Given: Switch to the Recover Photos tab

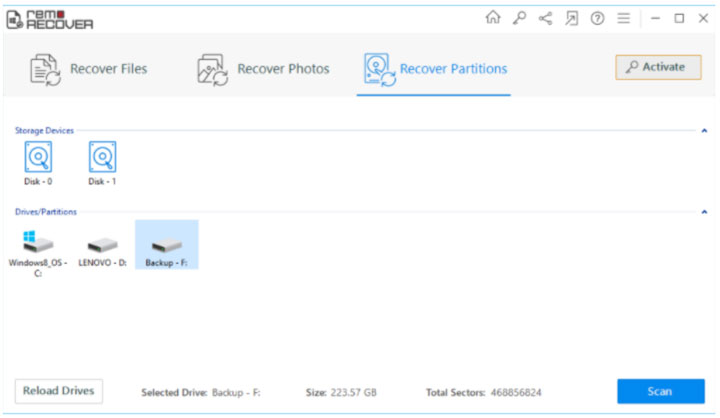Looking at the screenshot, I should 263,69.
